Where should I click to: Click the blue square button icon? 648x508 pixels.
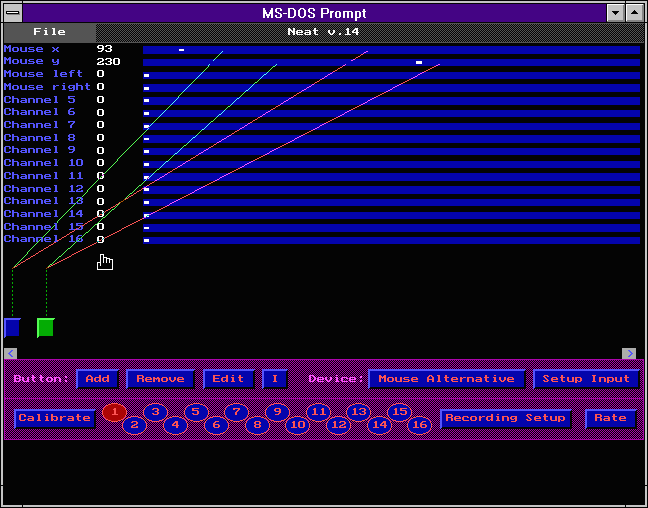click(12, 328)
